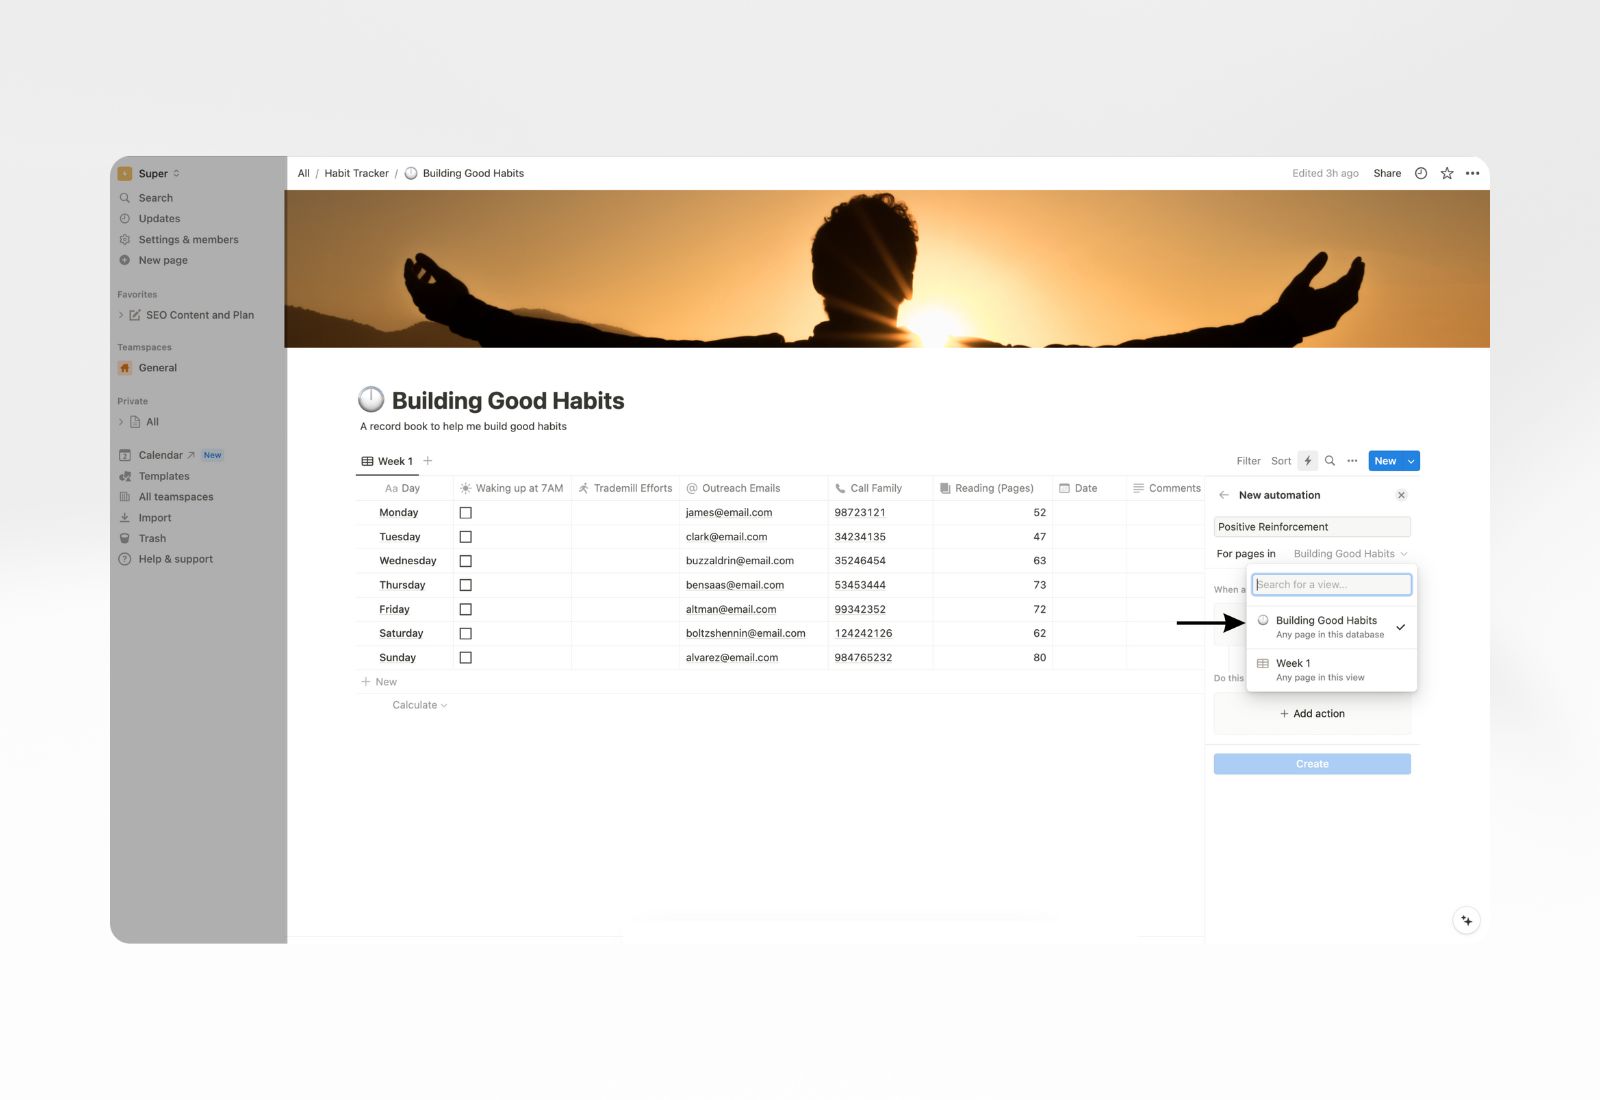Close the New automation panel

[x=1401, y=495]
